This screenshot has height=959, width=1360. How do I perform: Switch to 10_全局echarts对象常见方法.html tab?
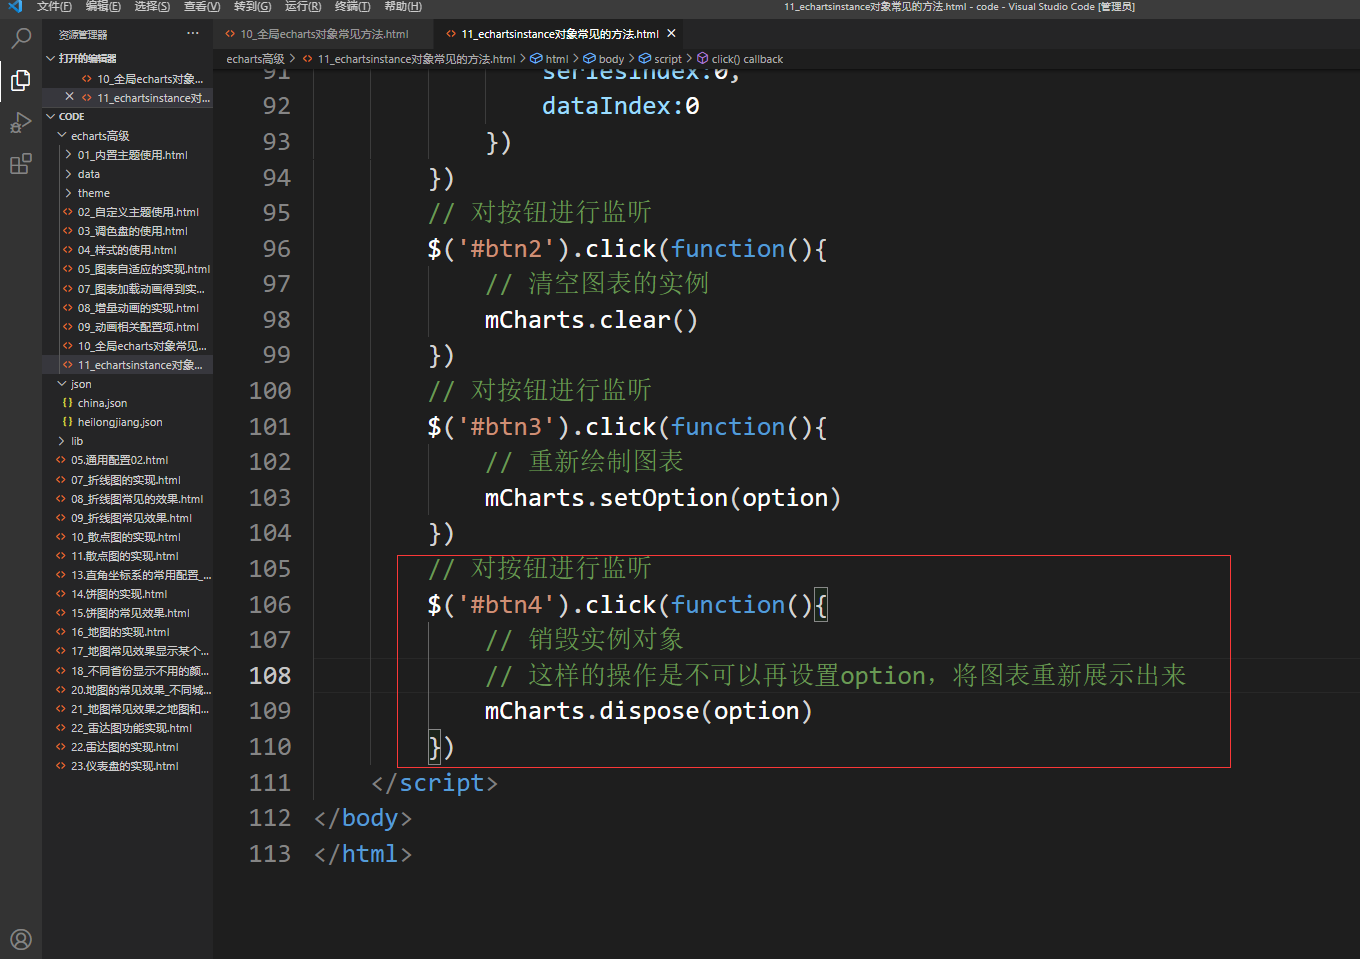[x=324, y=34]
